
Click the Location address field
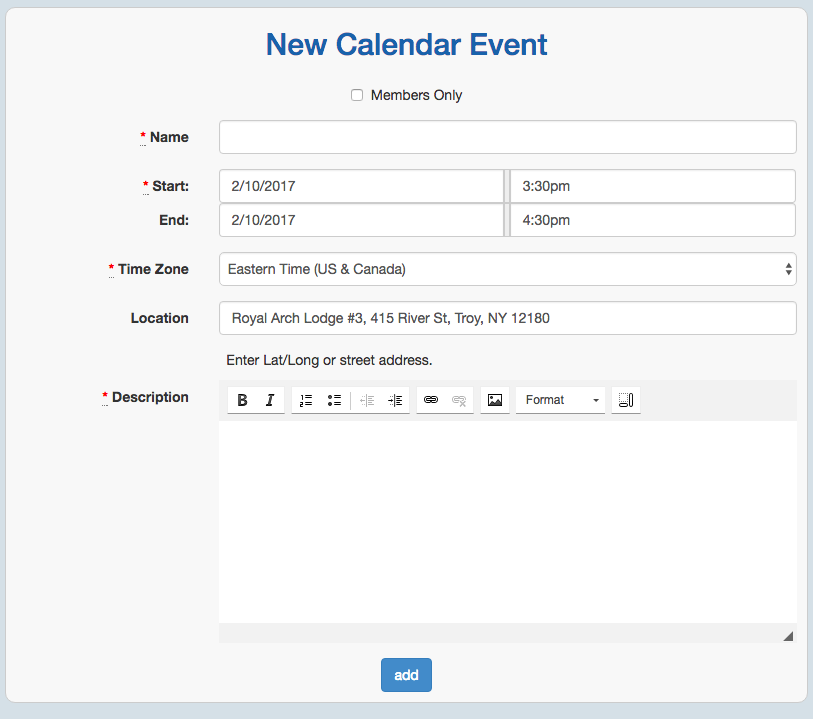(x=507, y=318)
